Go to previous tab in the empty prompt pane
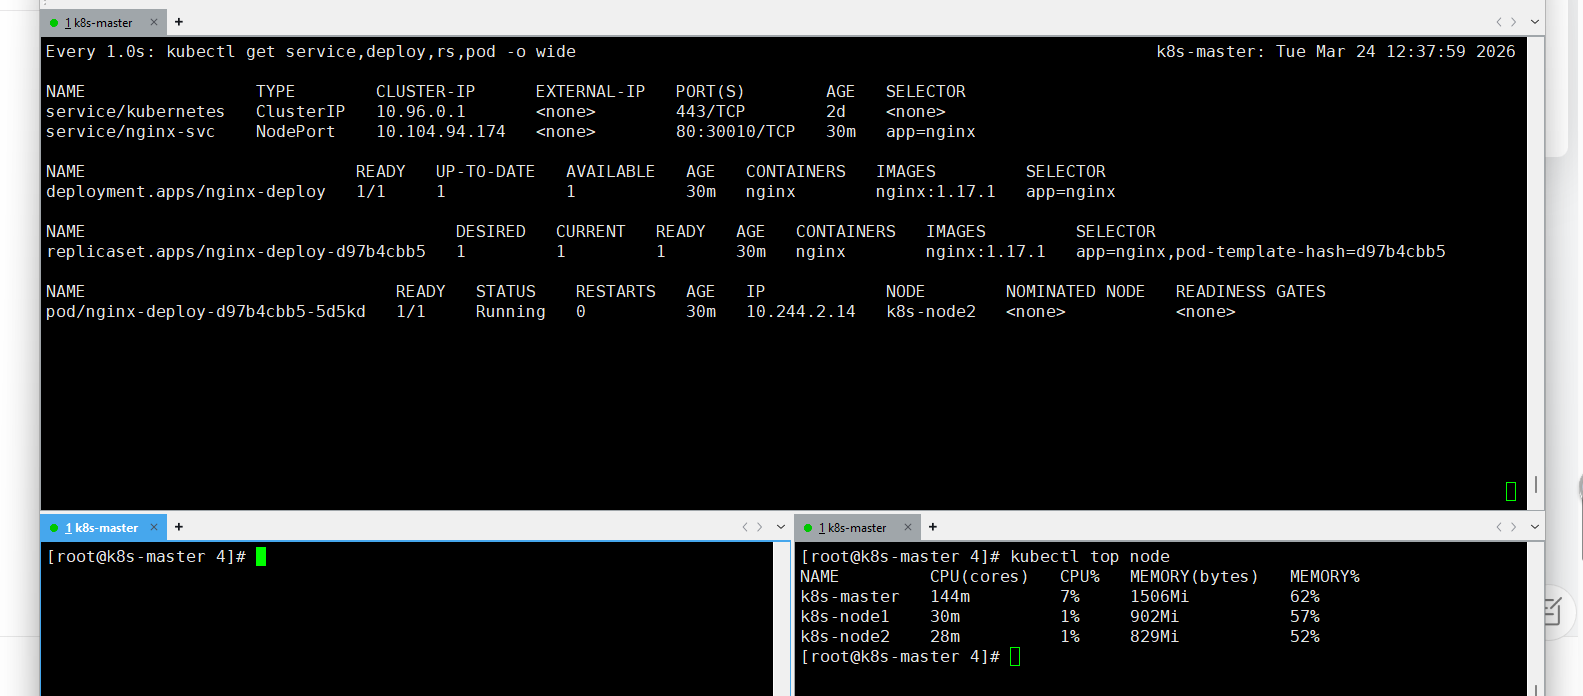 point(744,527)
